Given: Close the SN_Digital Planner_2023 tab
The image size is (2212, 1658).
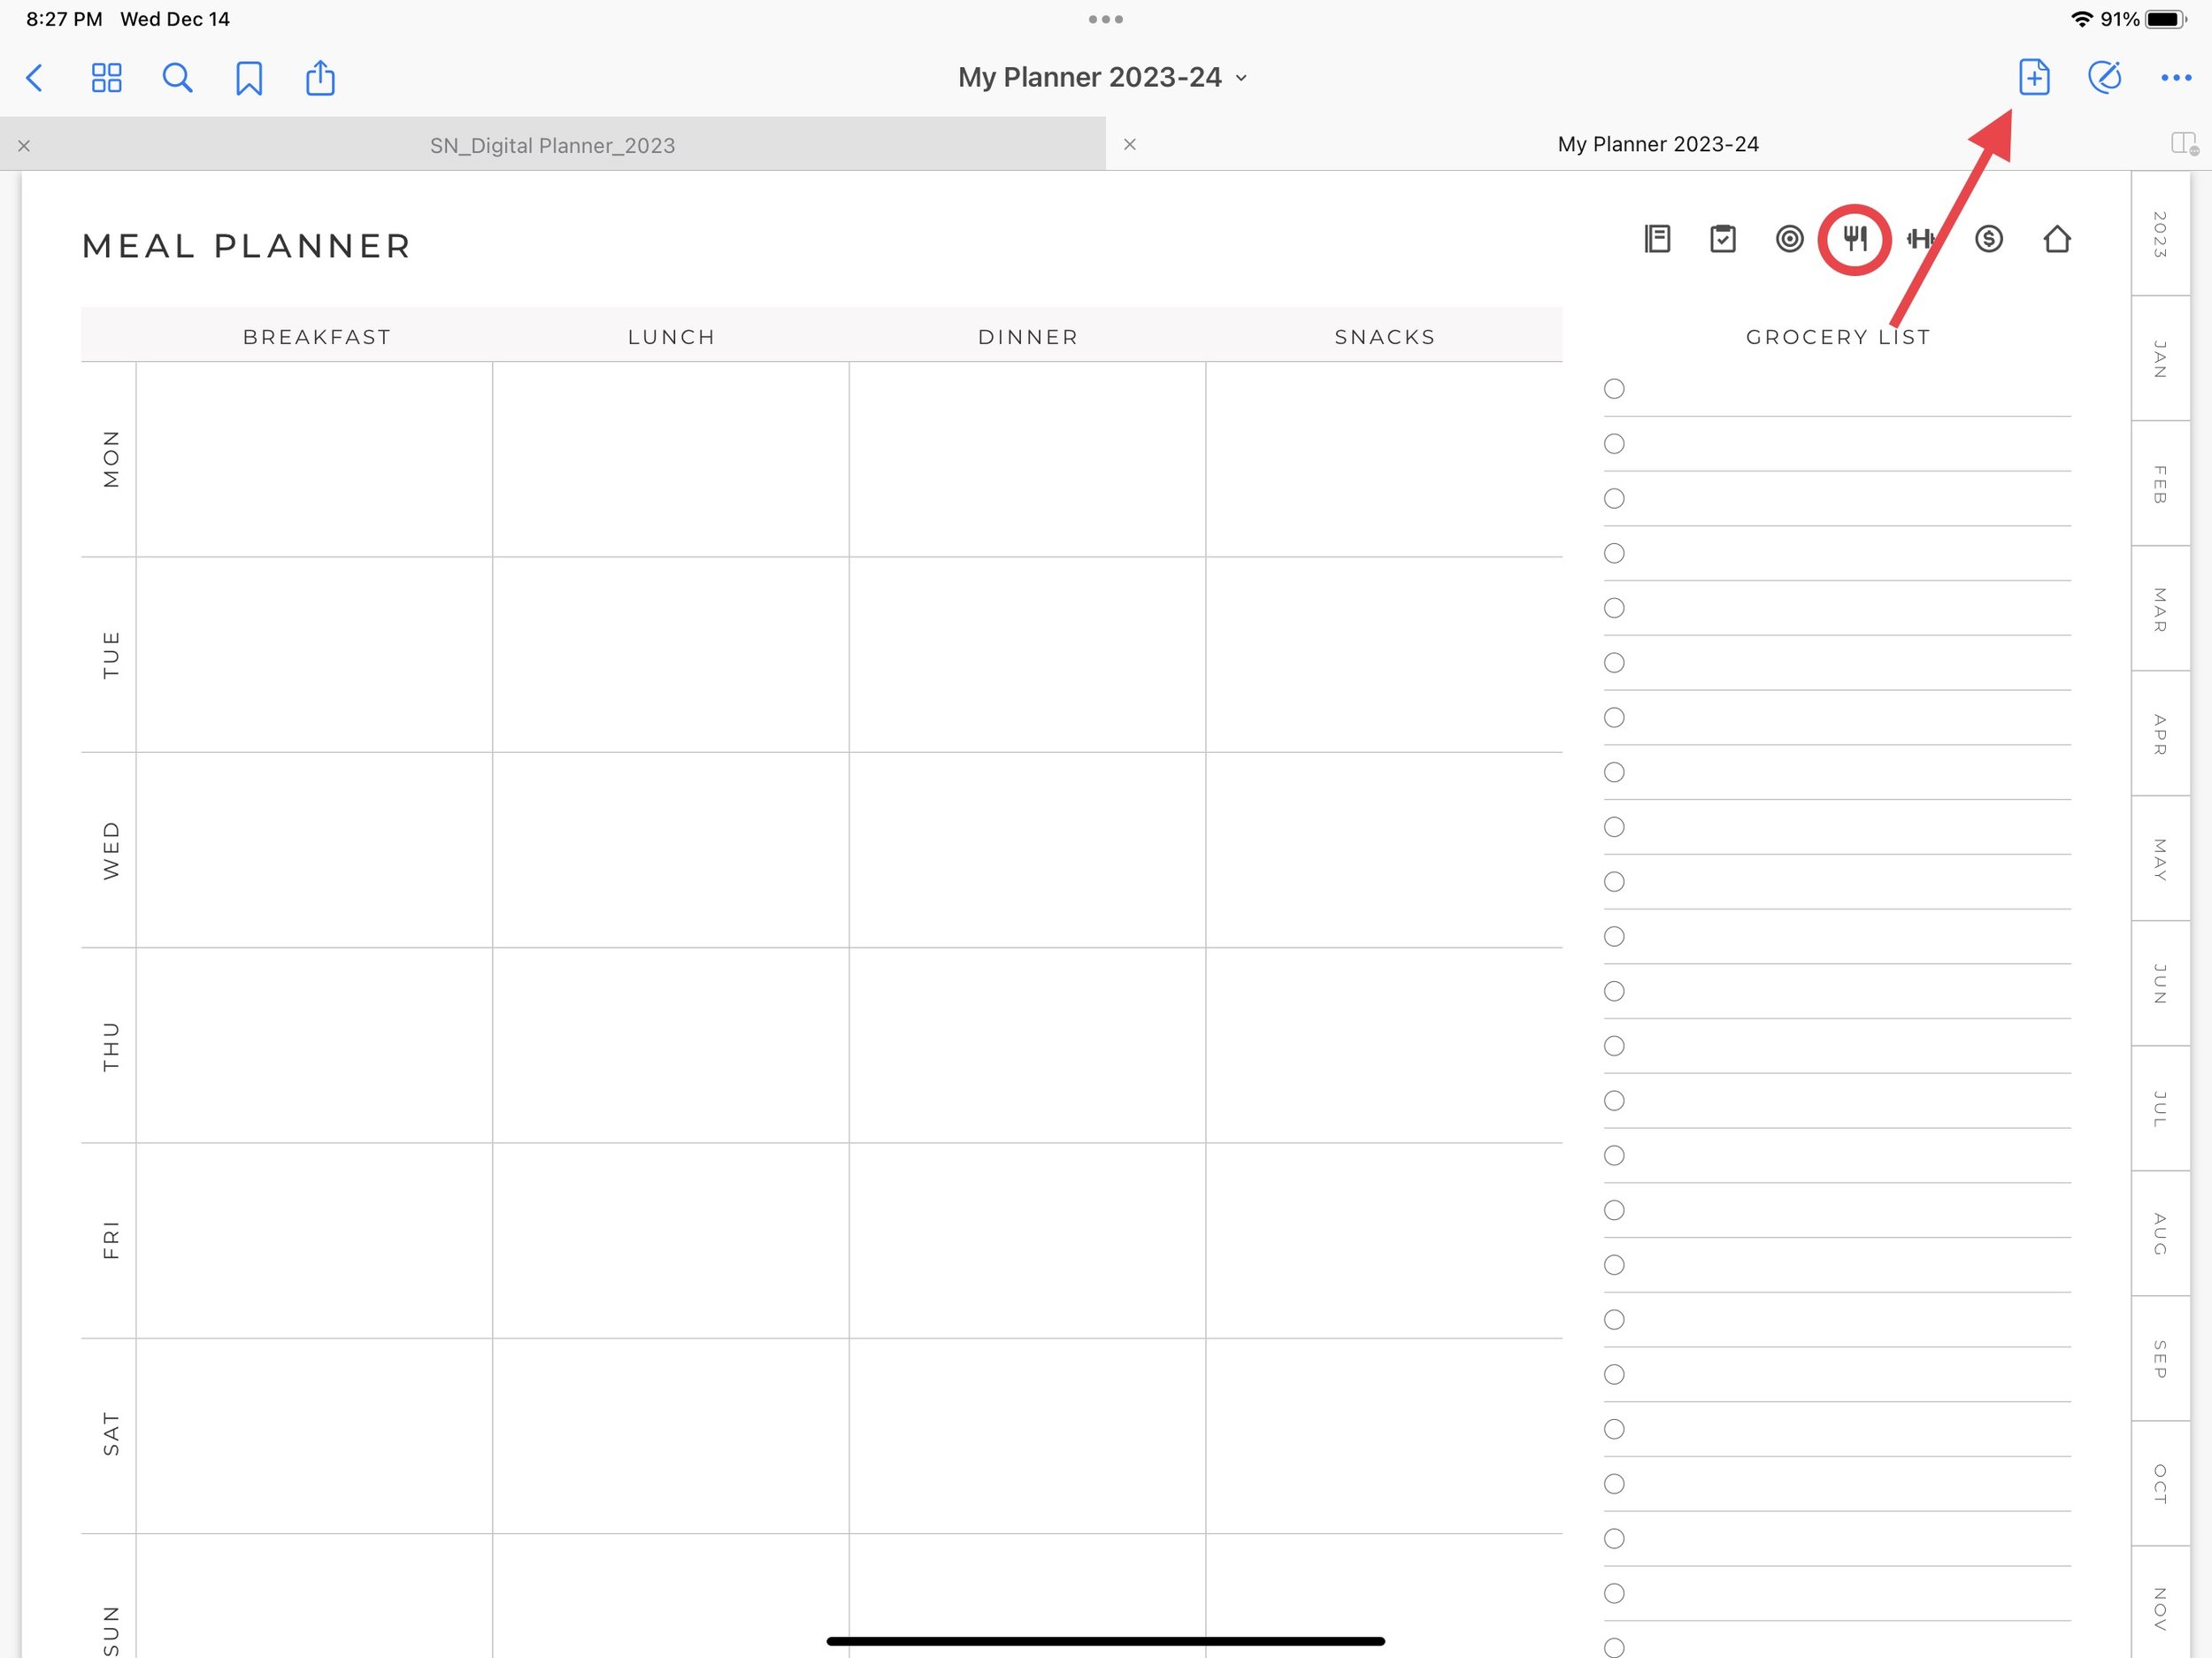Looking at the screenshot, I should [x=24, y=146].
